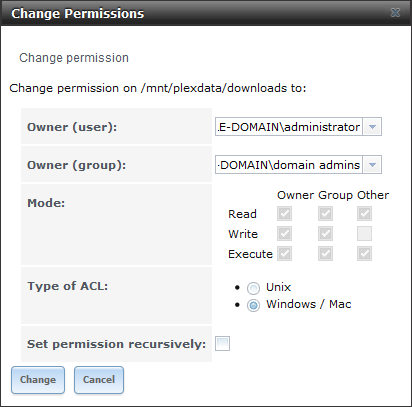Toggle Owner Read permission checkbox
This screenshot has height=407, width=412.
tap(284, 214)
